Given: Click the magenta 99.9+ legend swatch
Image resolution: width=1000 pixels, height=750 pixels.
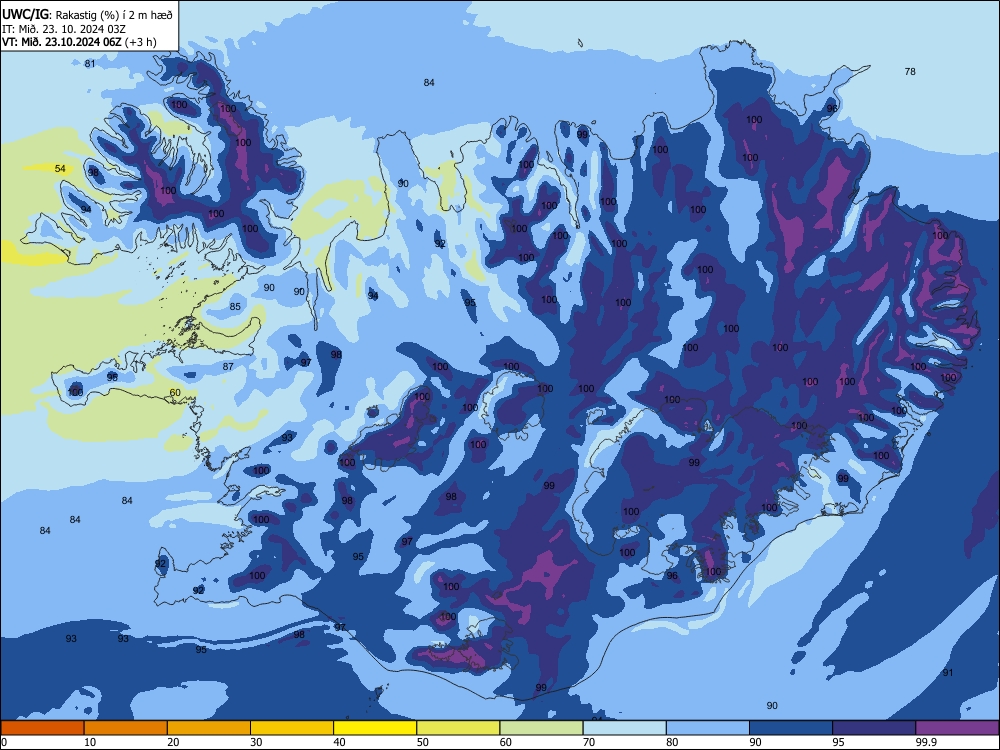Looking at the screenshot, I should [x=957, y=728].
